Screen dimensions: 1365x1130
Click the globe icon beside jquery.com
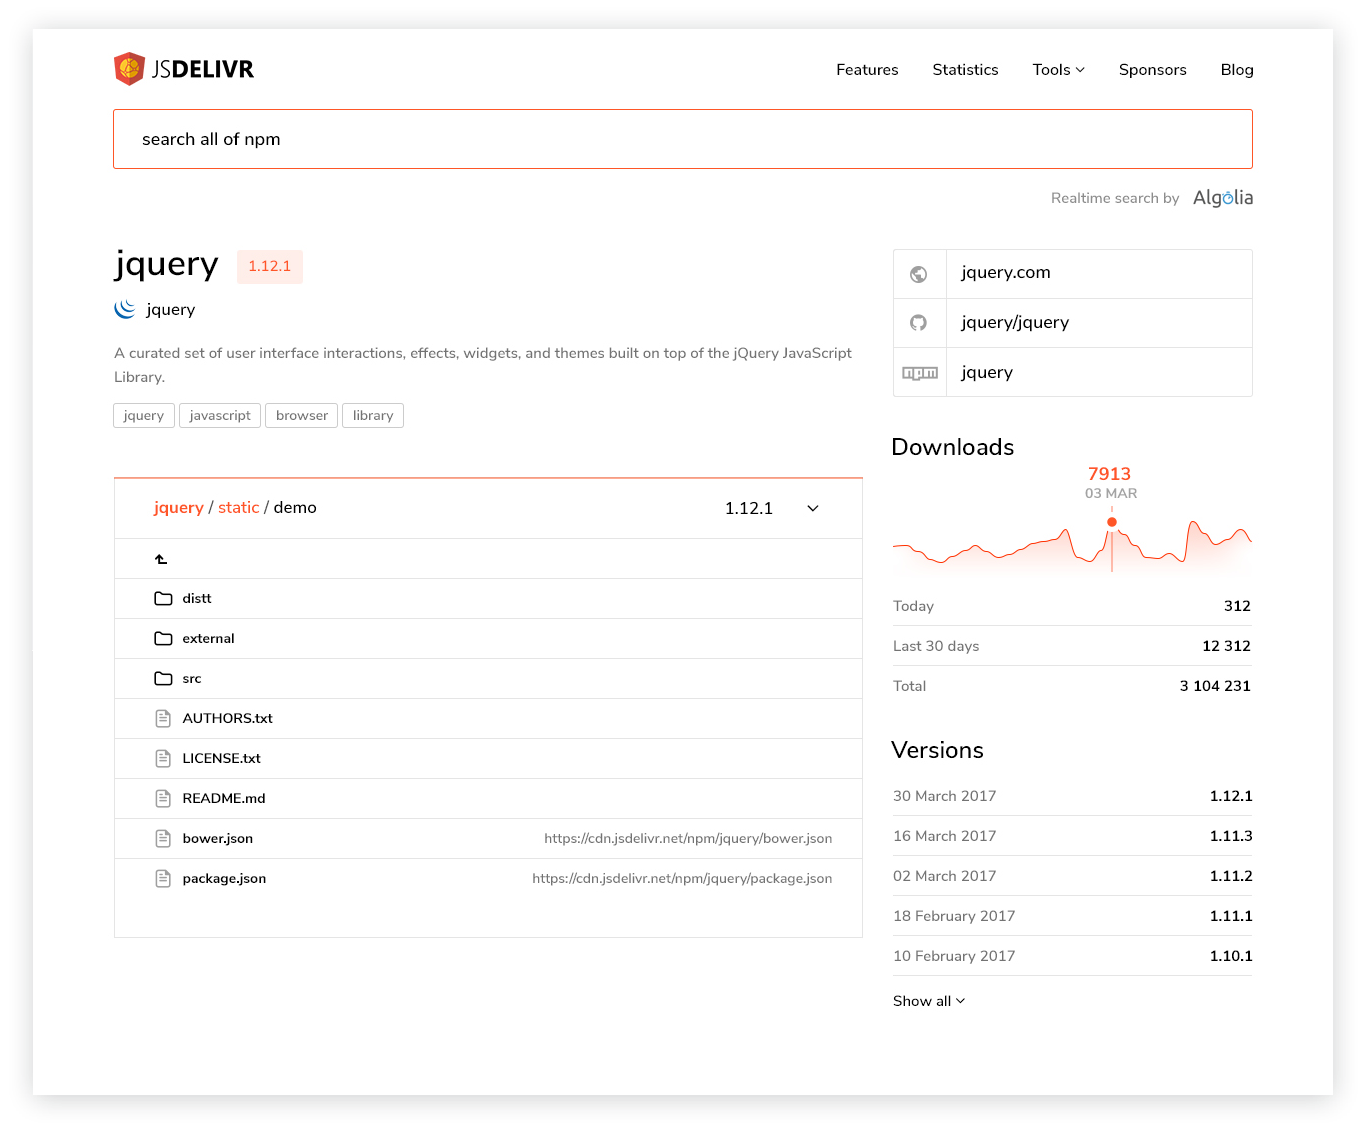pyautogui.click(x=918, y=274)
